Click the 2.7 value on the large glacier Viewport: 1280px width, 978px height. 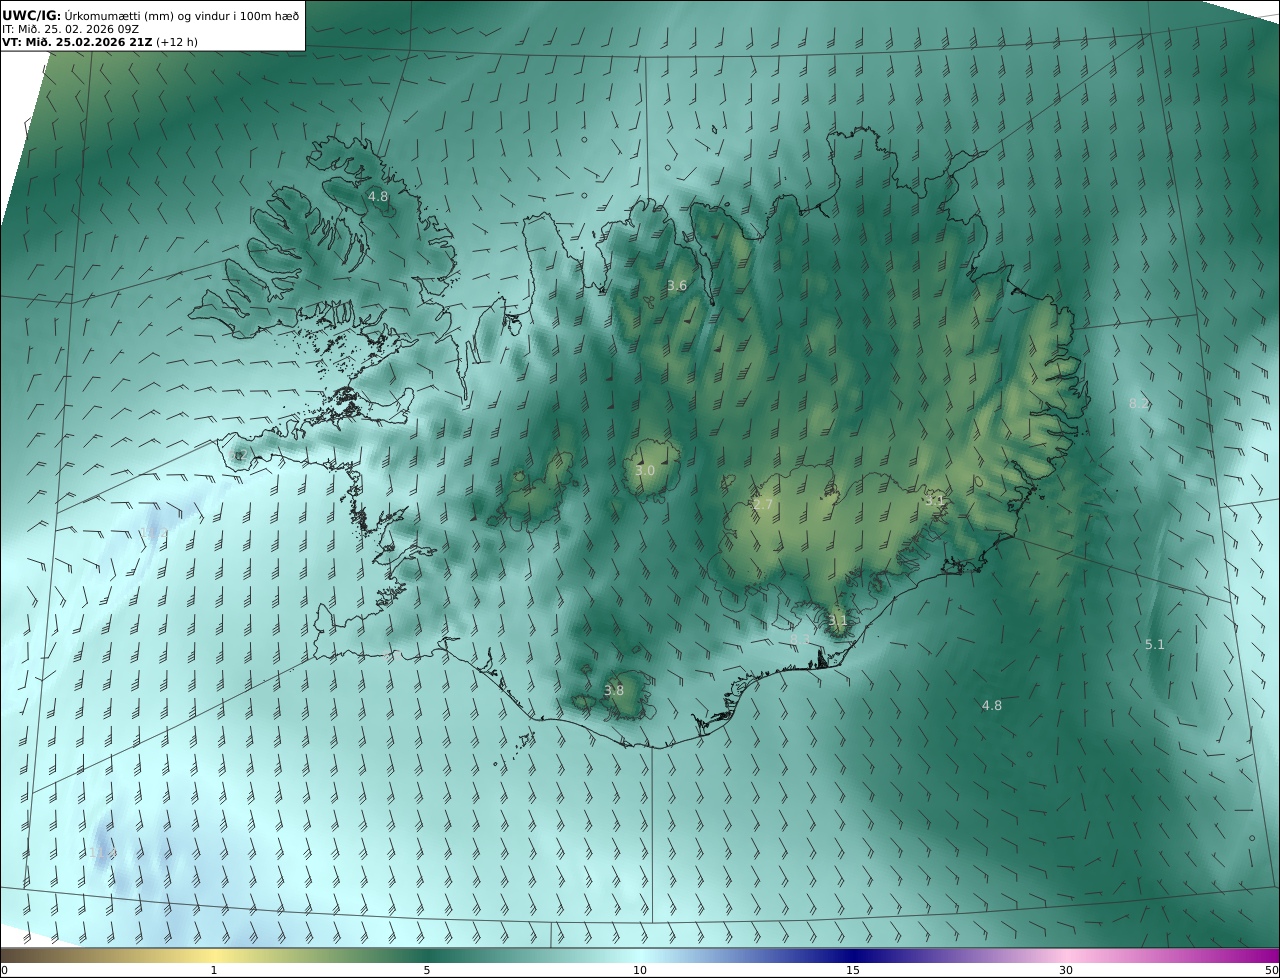coord(763,505)
